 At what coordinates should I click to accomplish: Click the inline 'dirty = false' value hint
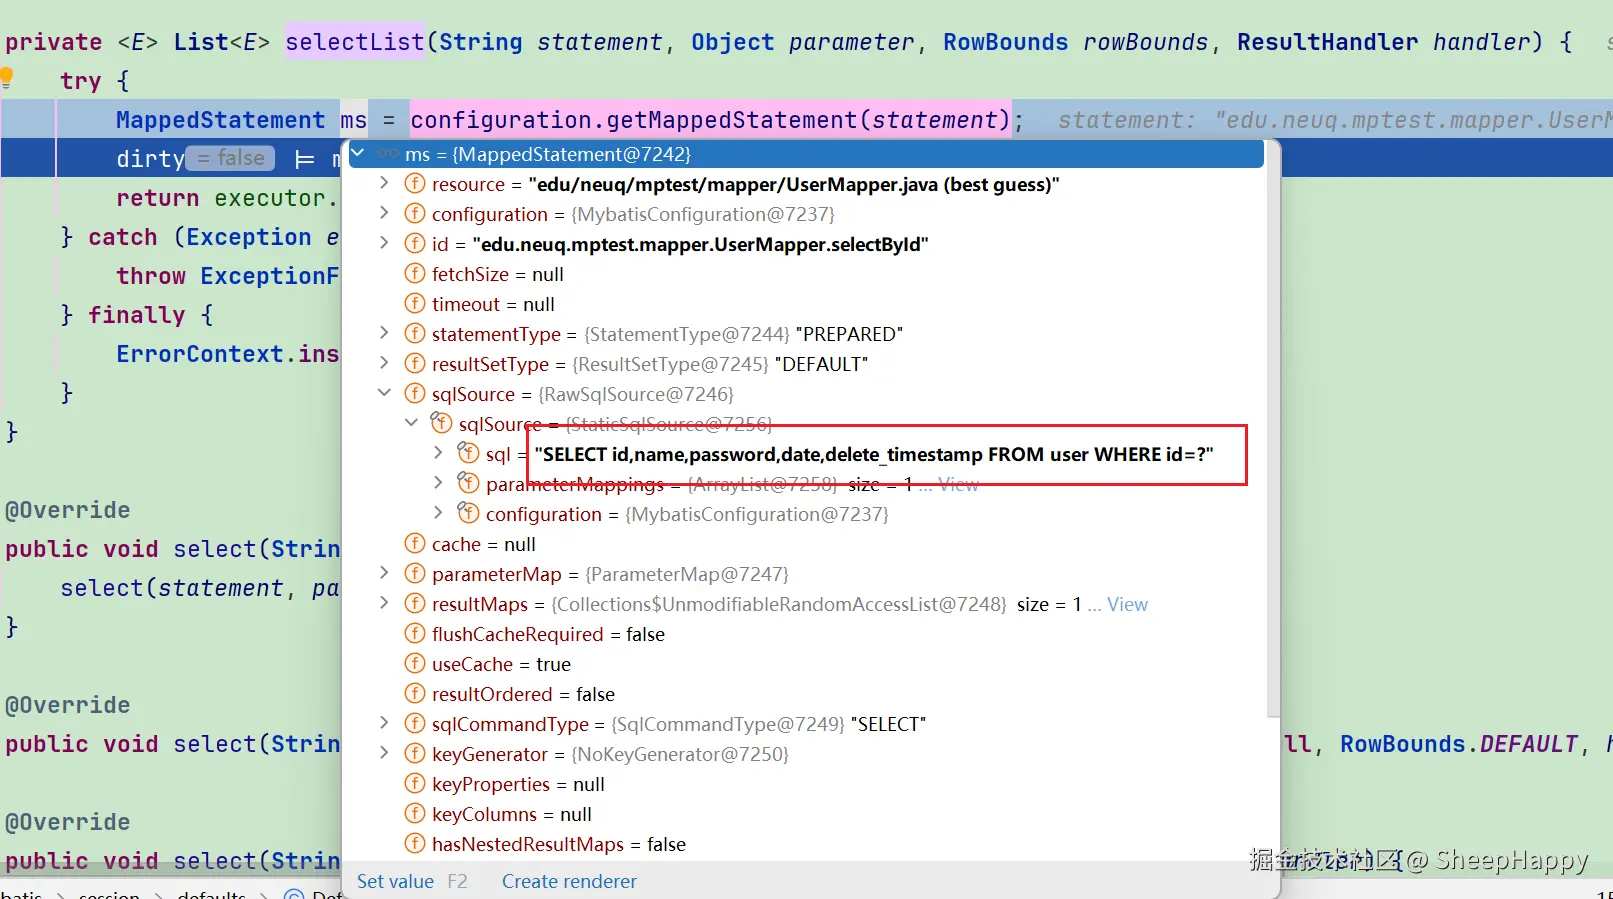click(231, 158)
